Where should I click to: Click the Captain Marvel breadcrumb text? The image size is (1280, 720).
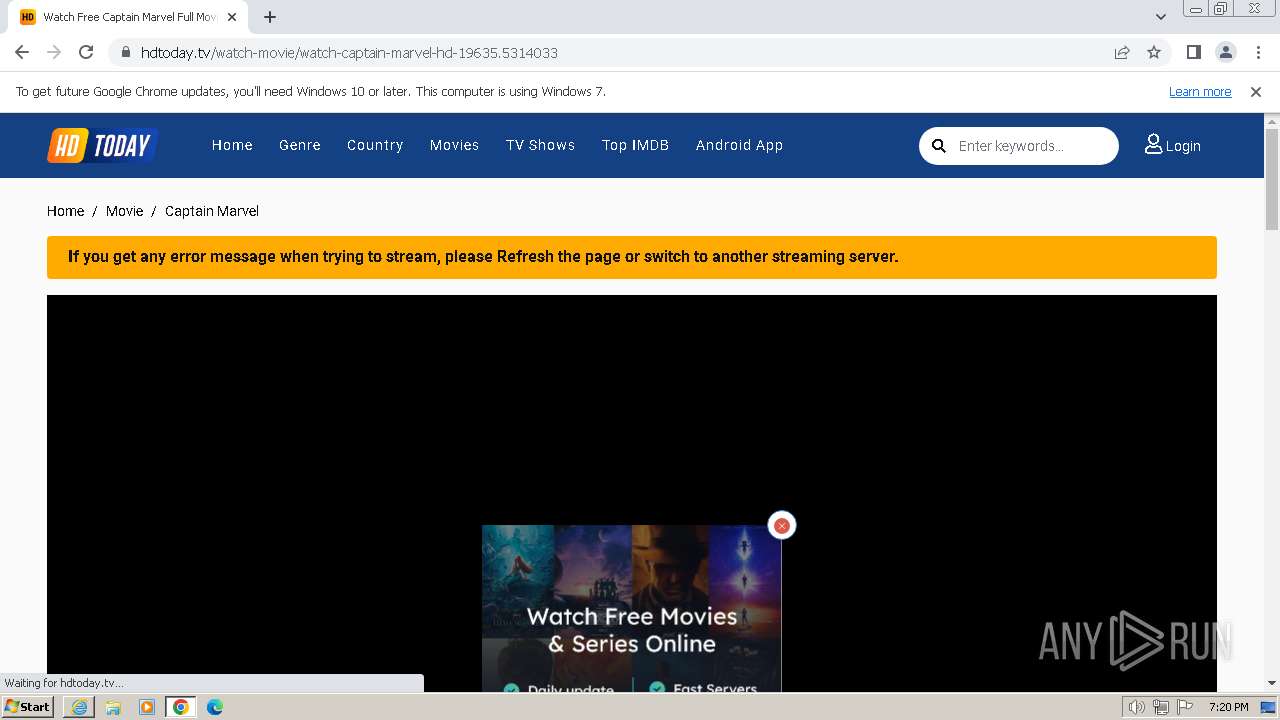click(x=212, y=211)
